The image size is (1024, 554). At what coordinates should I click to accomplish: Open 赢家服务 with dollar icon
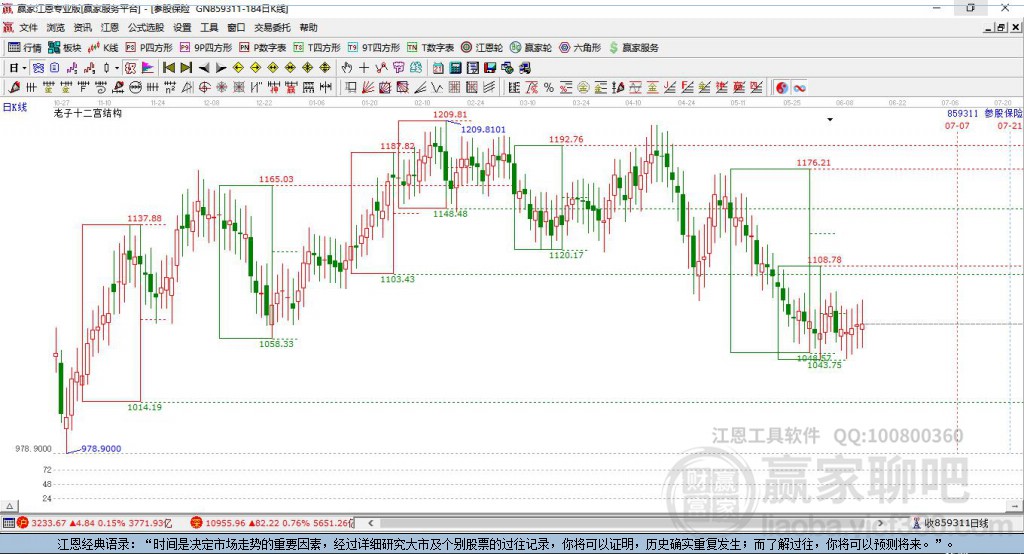click(x=633, y=48)
